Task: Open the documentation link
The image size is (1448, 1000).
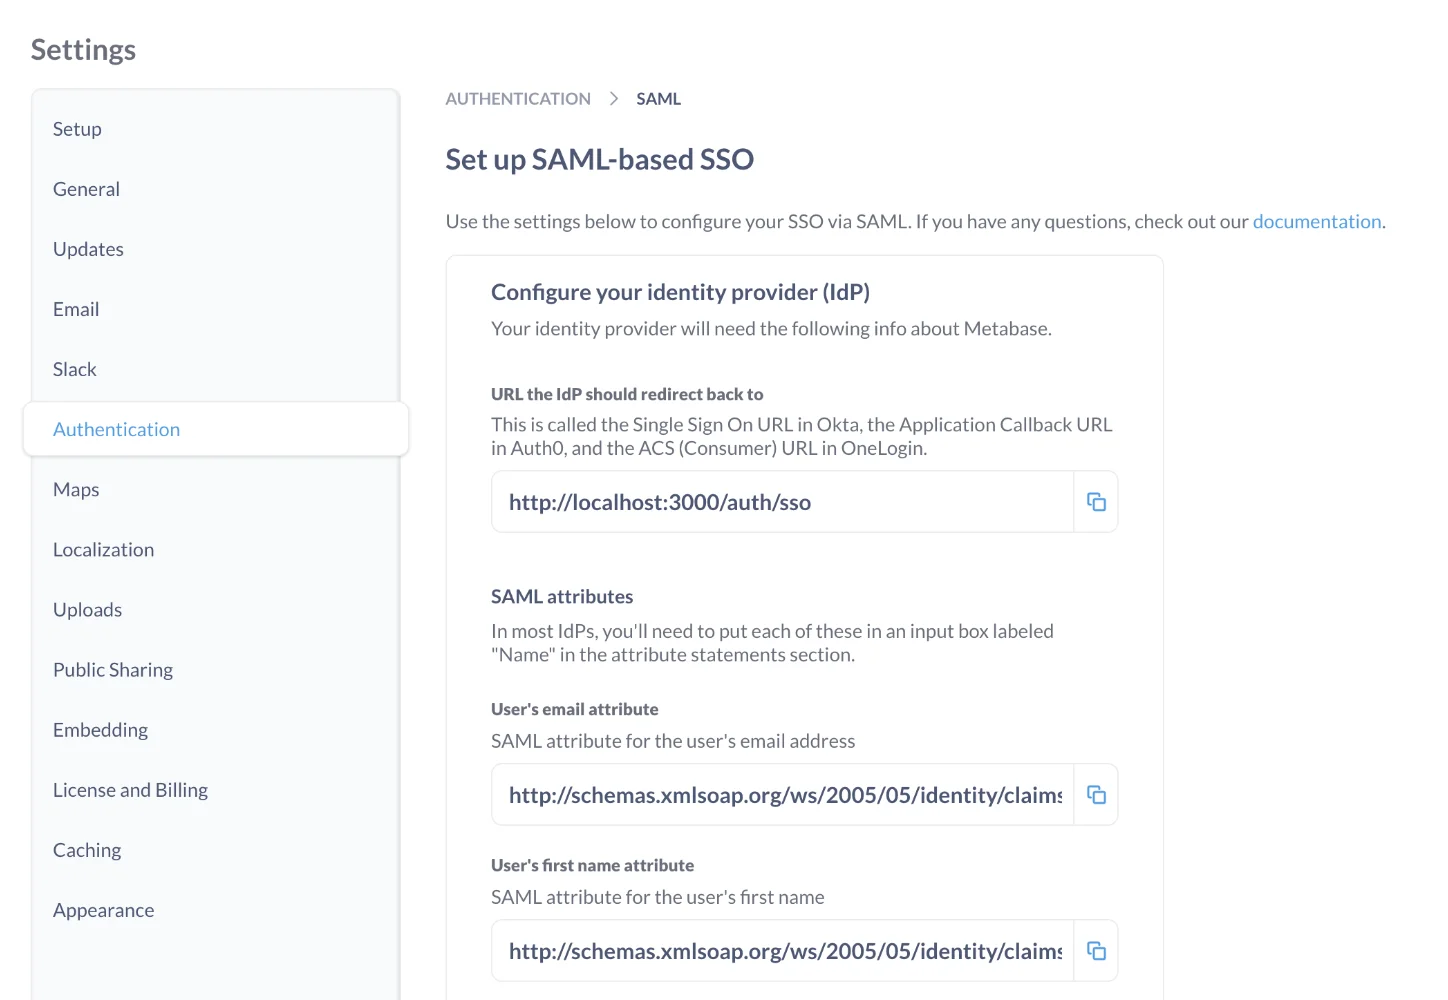Action: 1317,221
